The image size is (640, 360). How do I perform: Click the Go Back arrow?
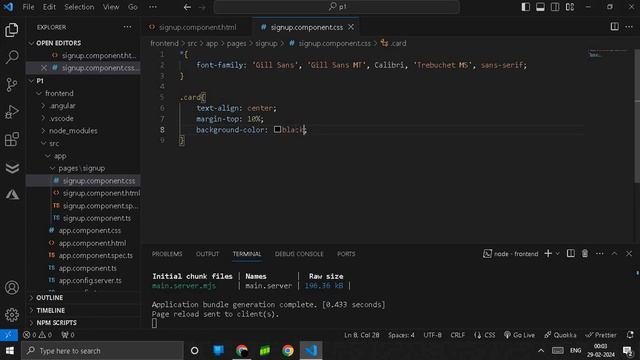pyautogui.click(x=187, y=7)
